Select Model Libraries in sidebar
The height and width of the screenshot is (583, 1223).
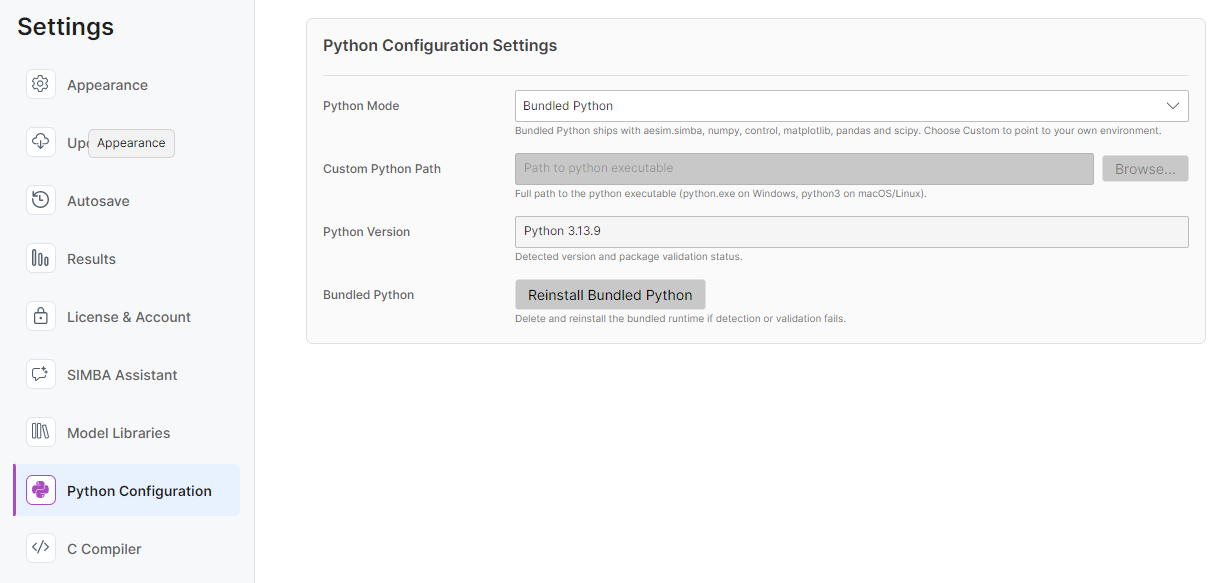click(126, 433)
